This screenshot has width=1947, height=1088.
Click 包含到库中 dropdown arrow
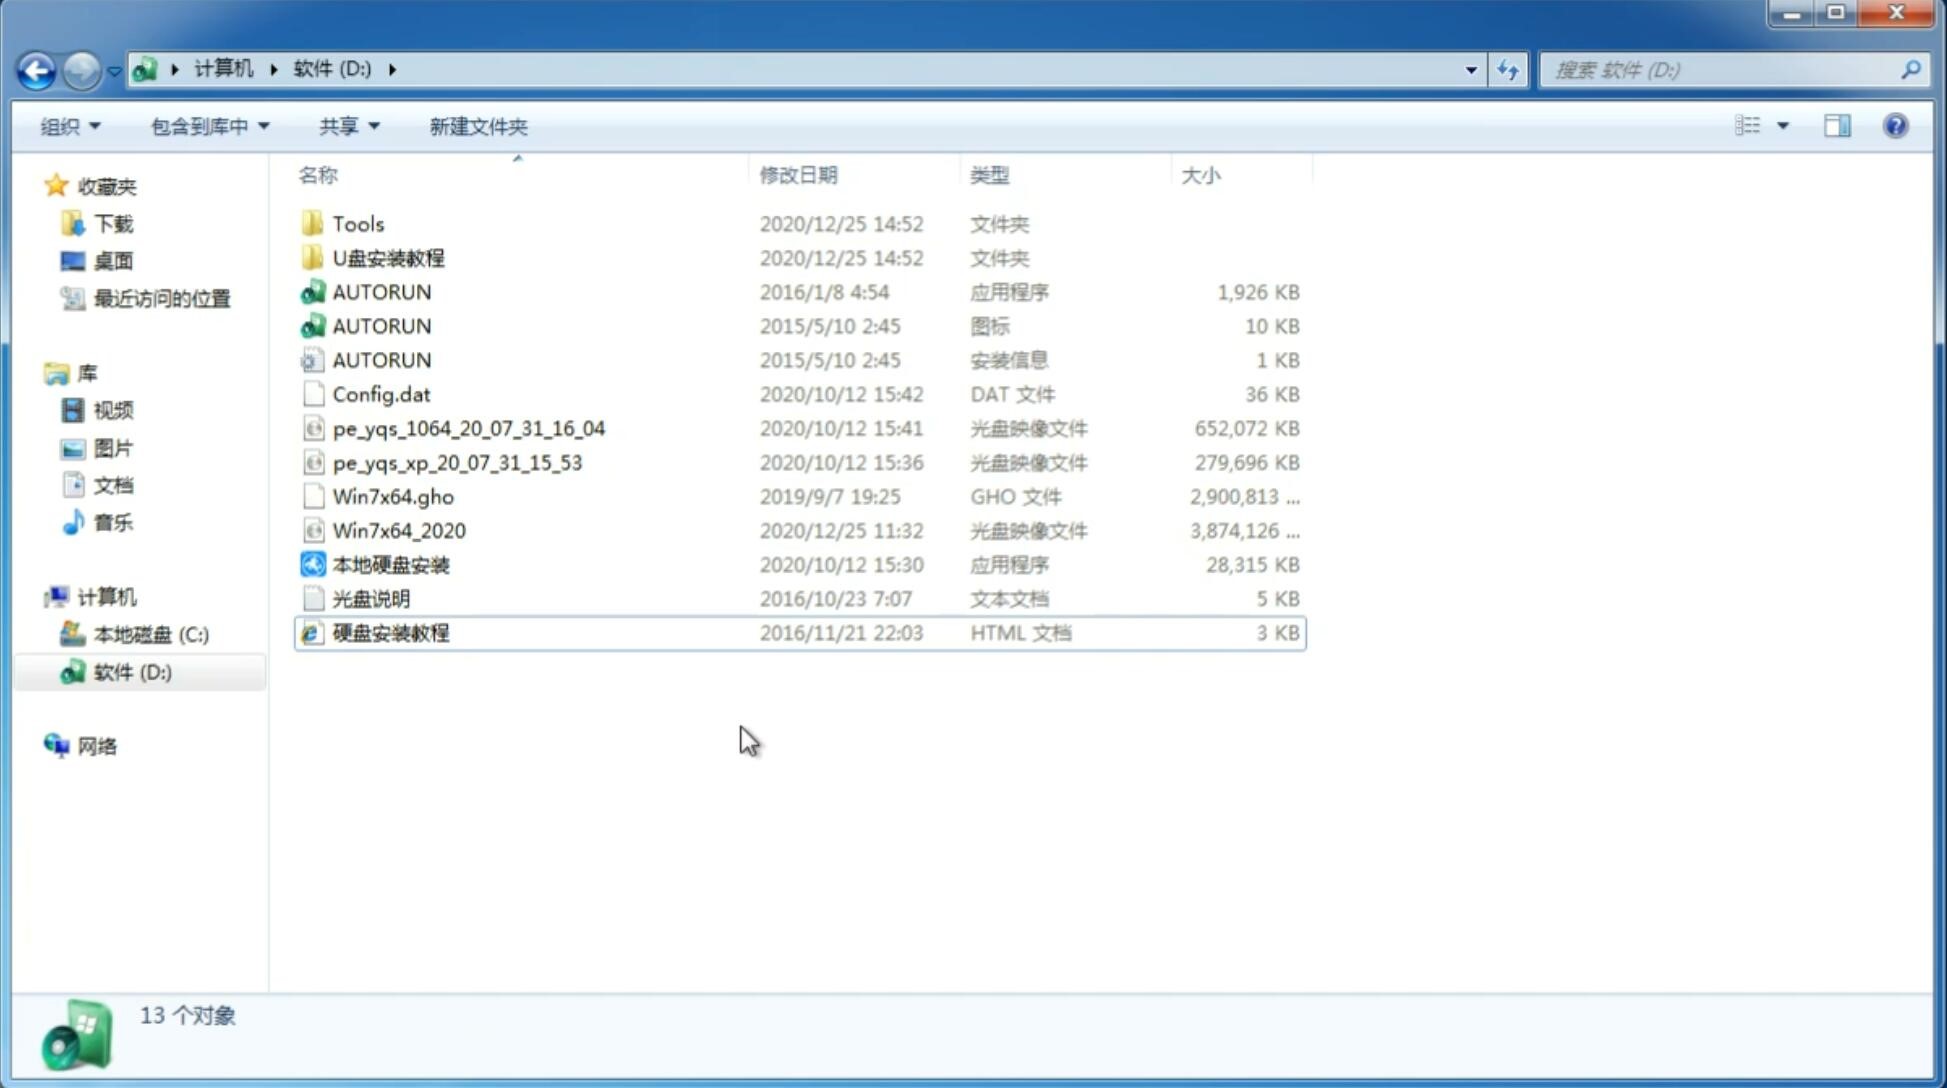point(262,126)
